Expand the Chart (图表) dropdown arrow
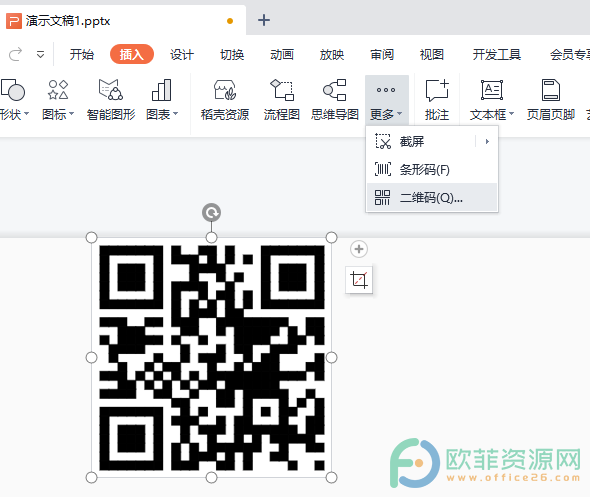This screenshot has height=497, width=590. click(x=175, y=113)
